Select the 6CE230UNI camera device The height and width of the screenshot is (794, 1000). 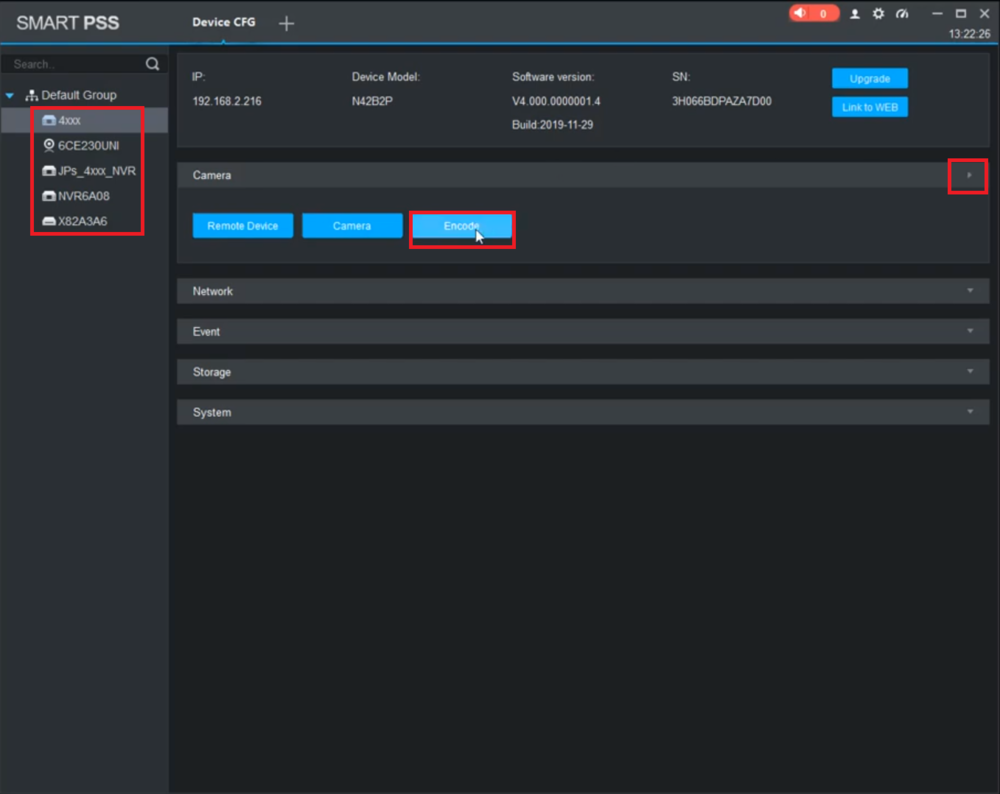click(87, 145)
